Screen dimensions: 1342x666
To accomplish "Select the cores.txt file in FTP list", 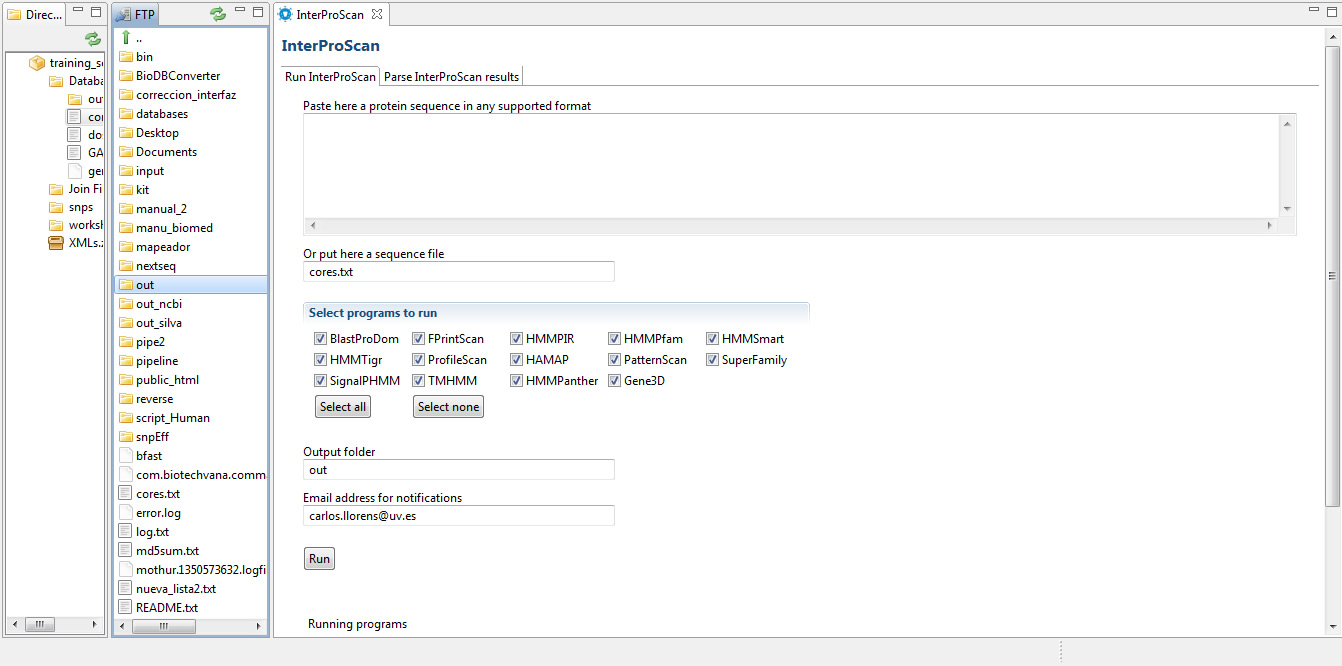I will point(157,494).
